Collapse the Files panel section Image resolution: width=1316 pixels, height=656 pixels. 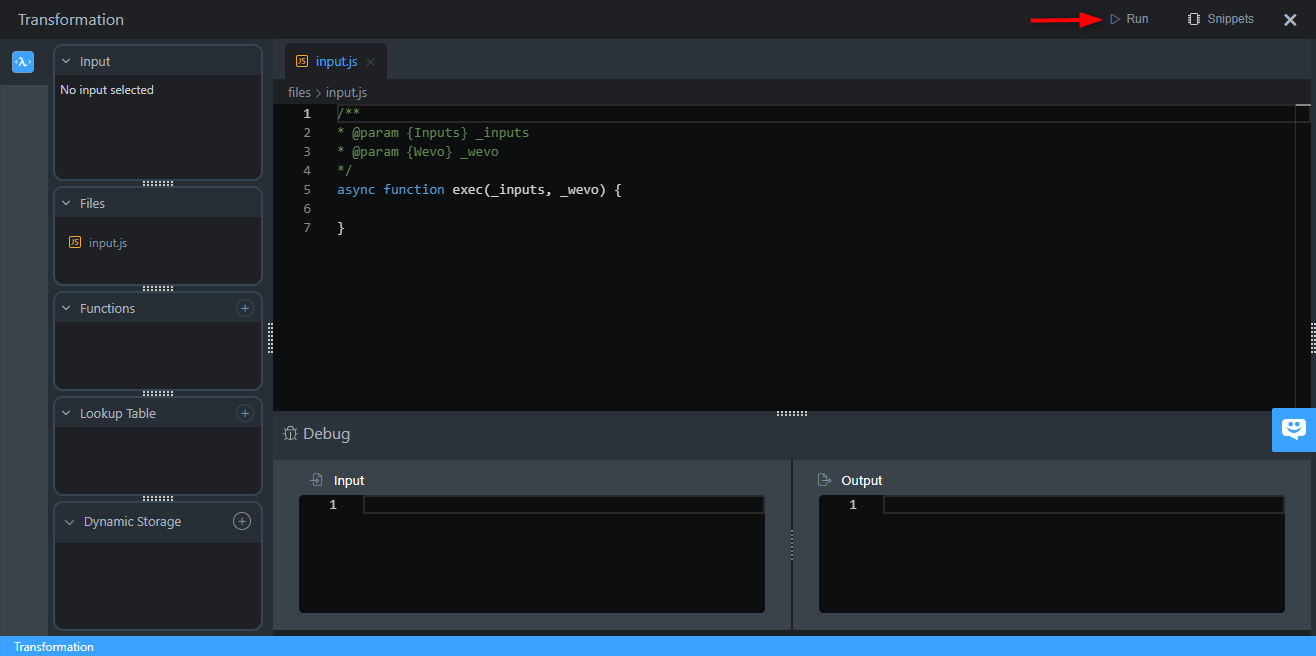67,204
